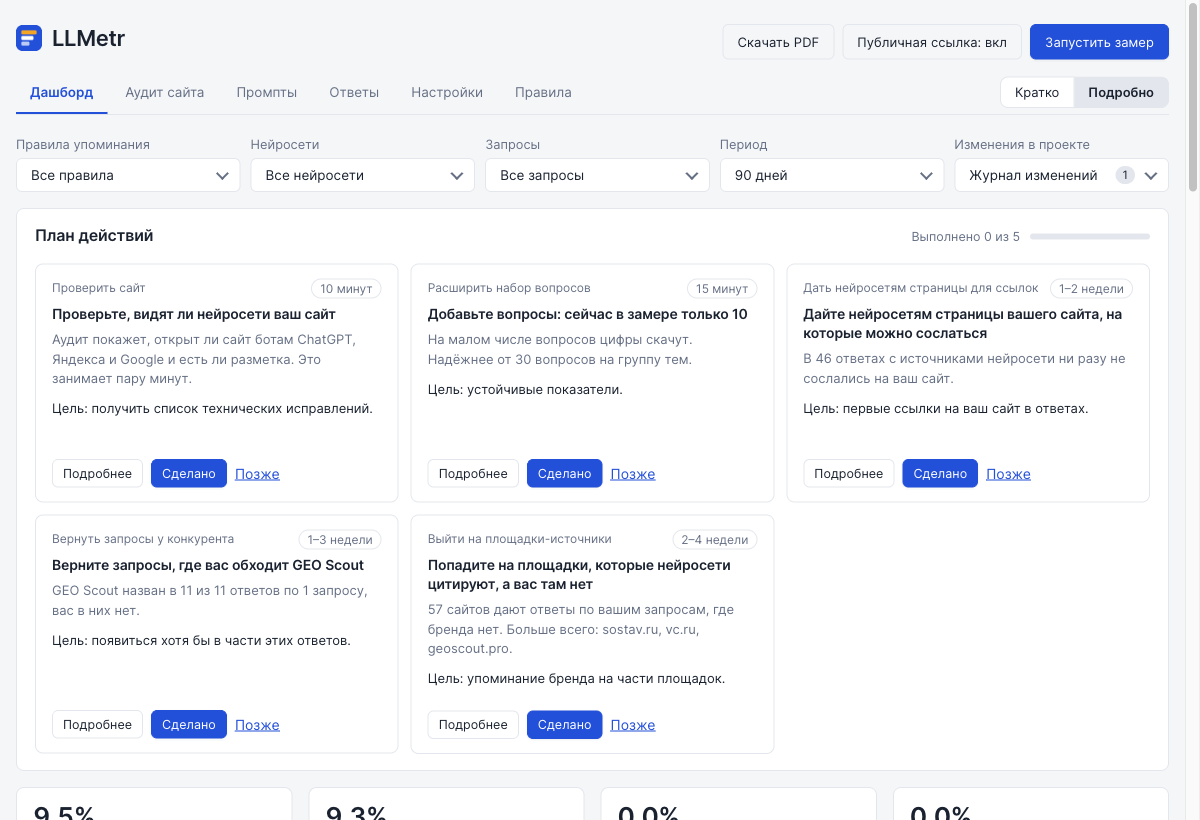
Task: Click the 10 минут time badge
Action: (x=346, y=289)
